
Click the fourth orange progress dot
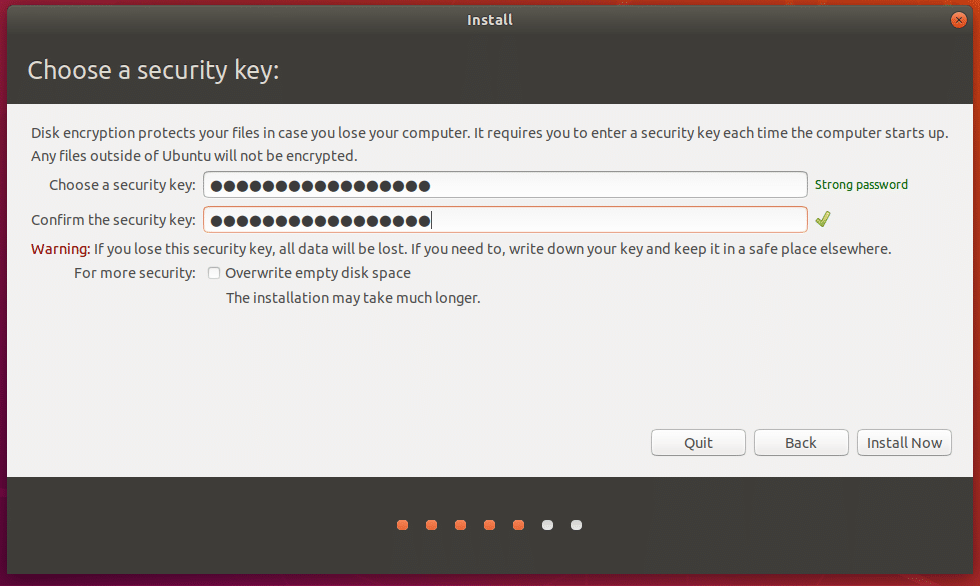pos(489,525)
